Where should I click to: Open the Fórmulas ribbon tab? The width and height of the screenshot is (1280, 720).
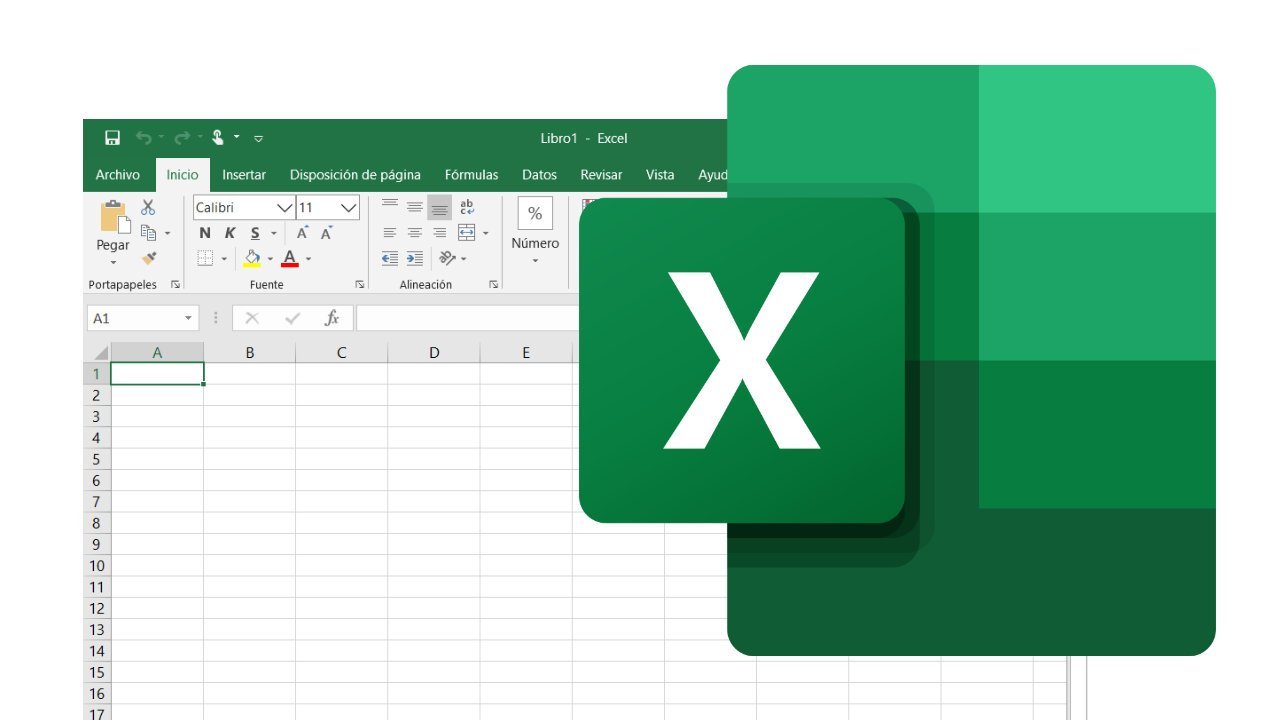pos(471,174)
